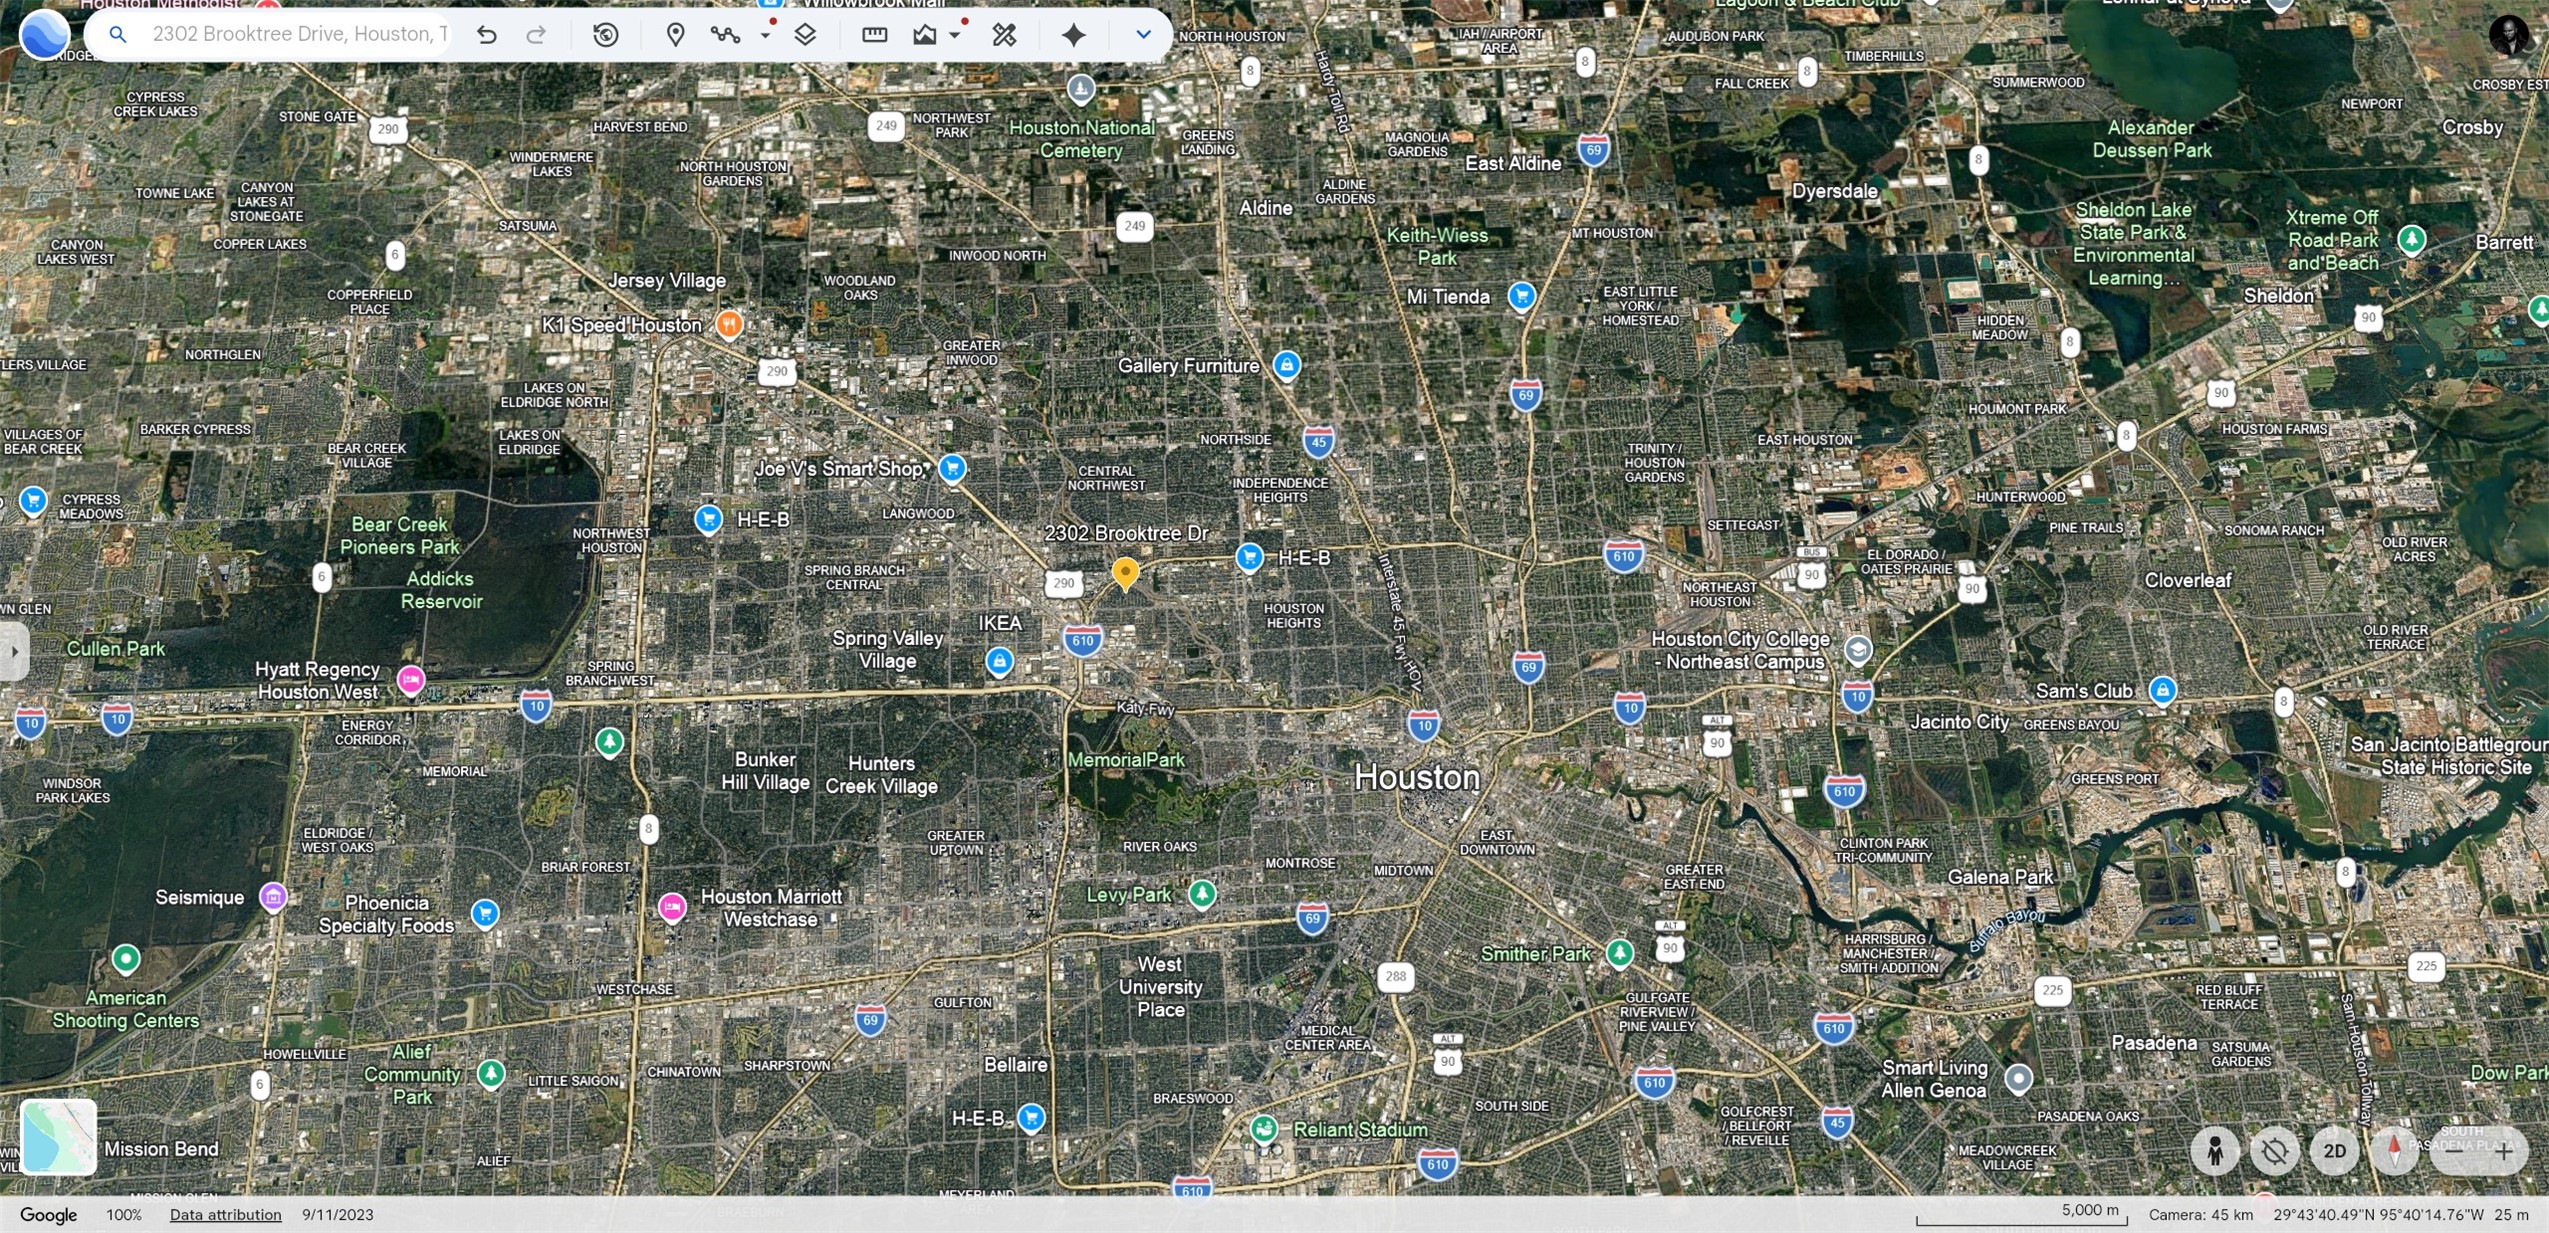Click the Gemini sparkle icon in toolbar
This screenshot has height=1233, width=2549.
(x=1073, y=35)
